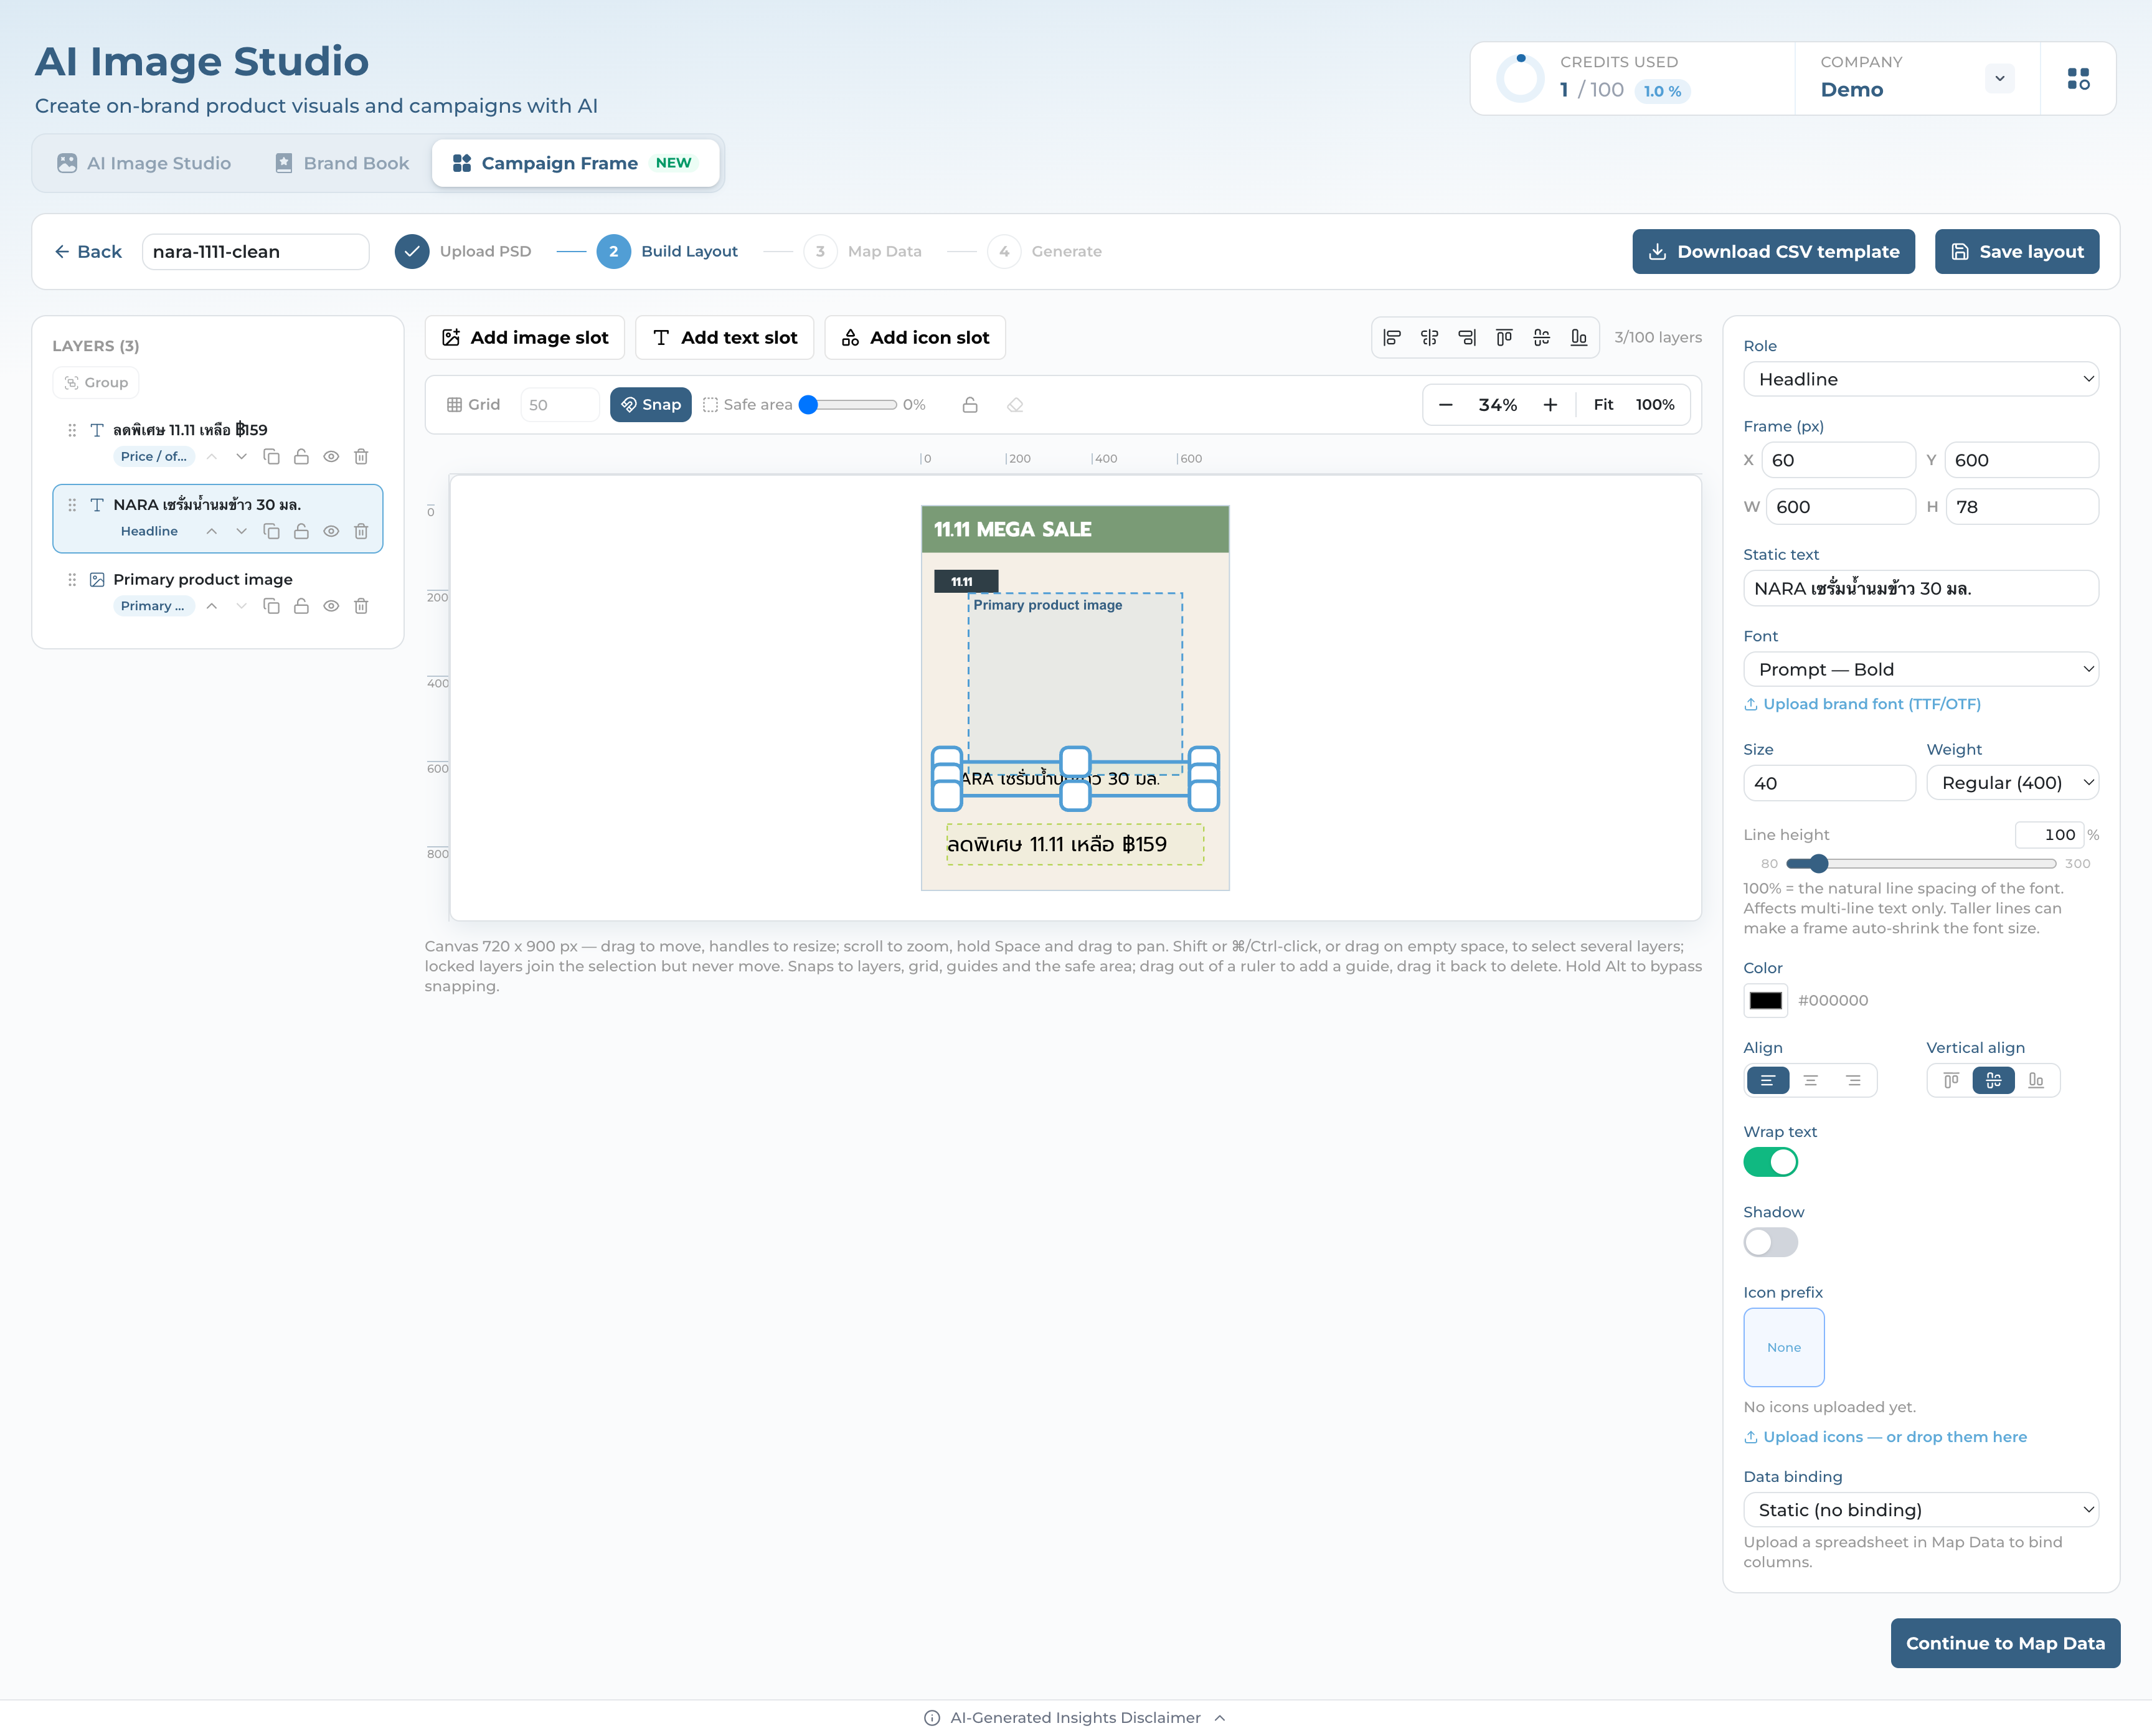Lock the Price / offer text layer
Image resolution: width=2152 pixels, height=1736 pixels.
point(301,457)
